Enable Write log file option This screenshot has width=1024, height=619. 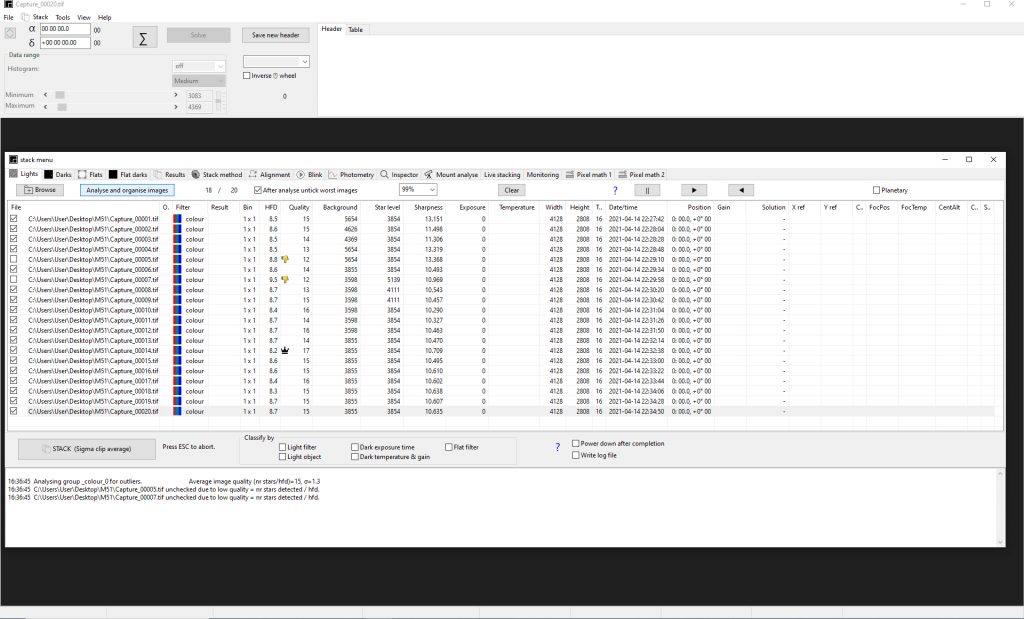coord(575,455)
